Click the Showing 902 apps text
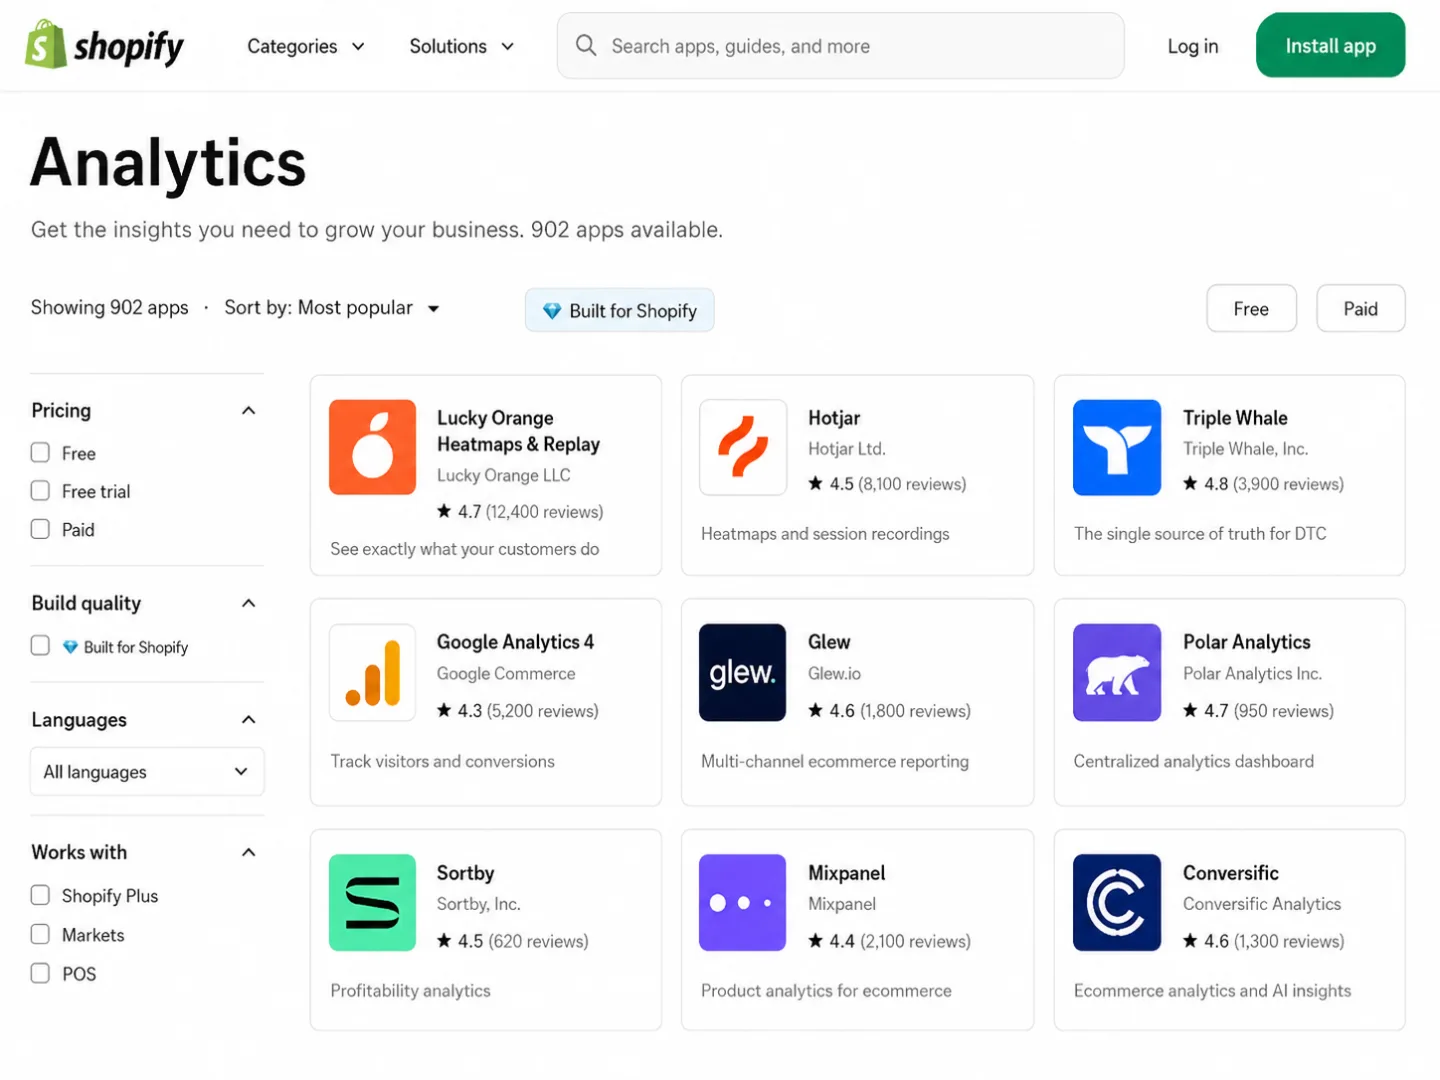1440x1080 pixels. 109,308
